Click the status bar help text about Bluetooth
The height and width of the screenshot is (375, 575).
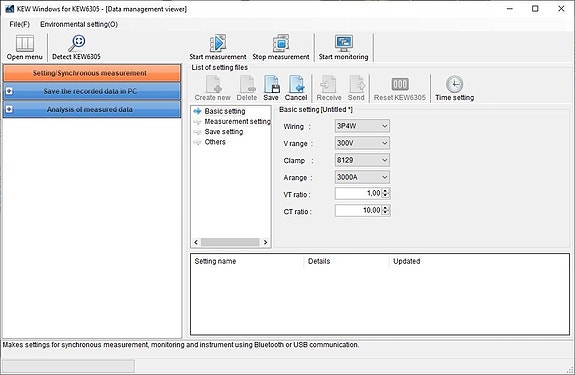(181, 345)
